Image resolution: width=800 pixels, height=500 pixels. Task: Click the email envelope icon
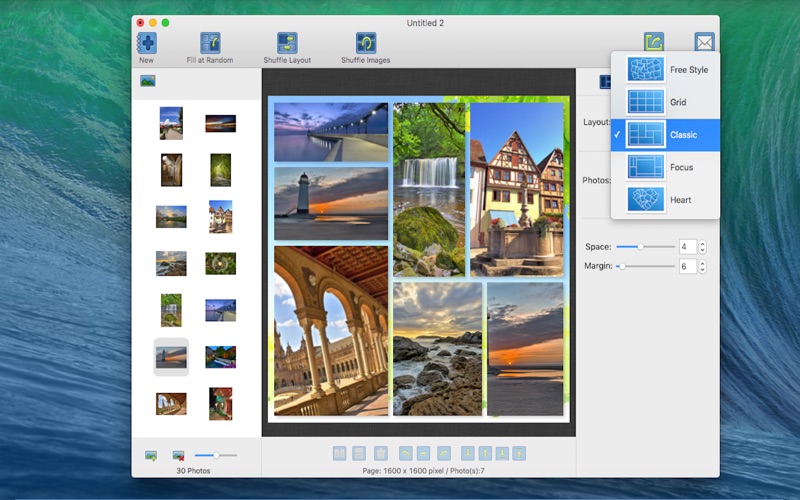704,42
